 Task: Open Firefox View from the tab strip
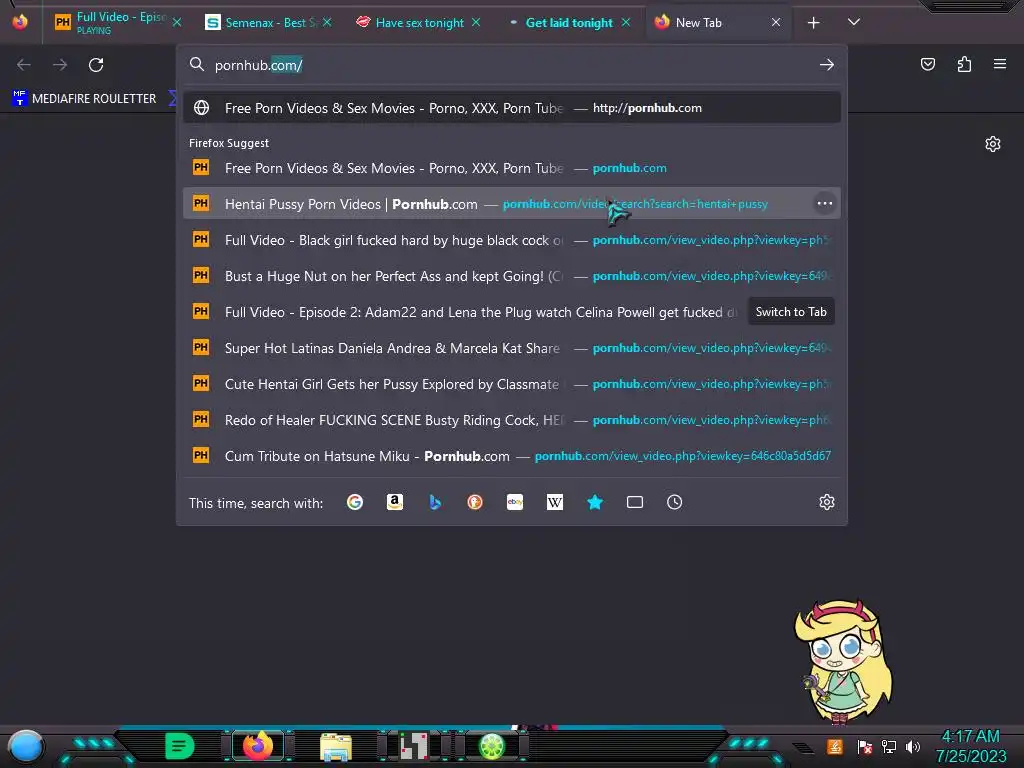[x=20, y=22]
